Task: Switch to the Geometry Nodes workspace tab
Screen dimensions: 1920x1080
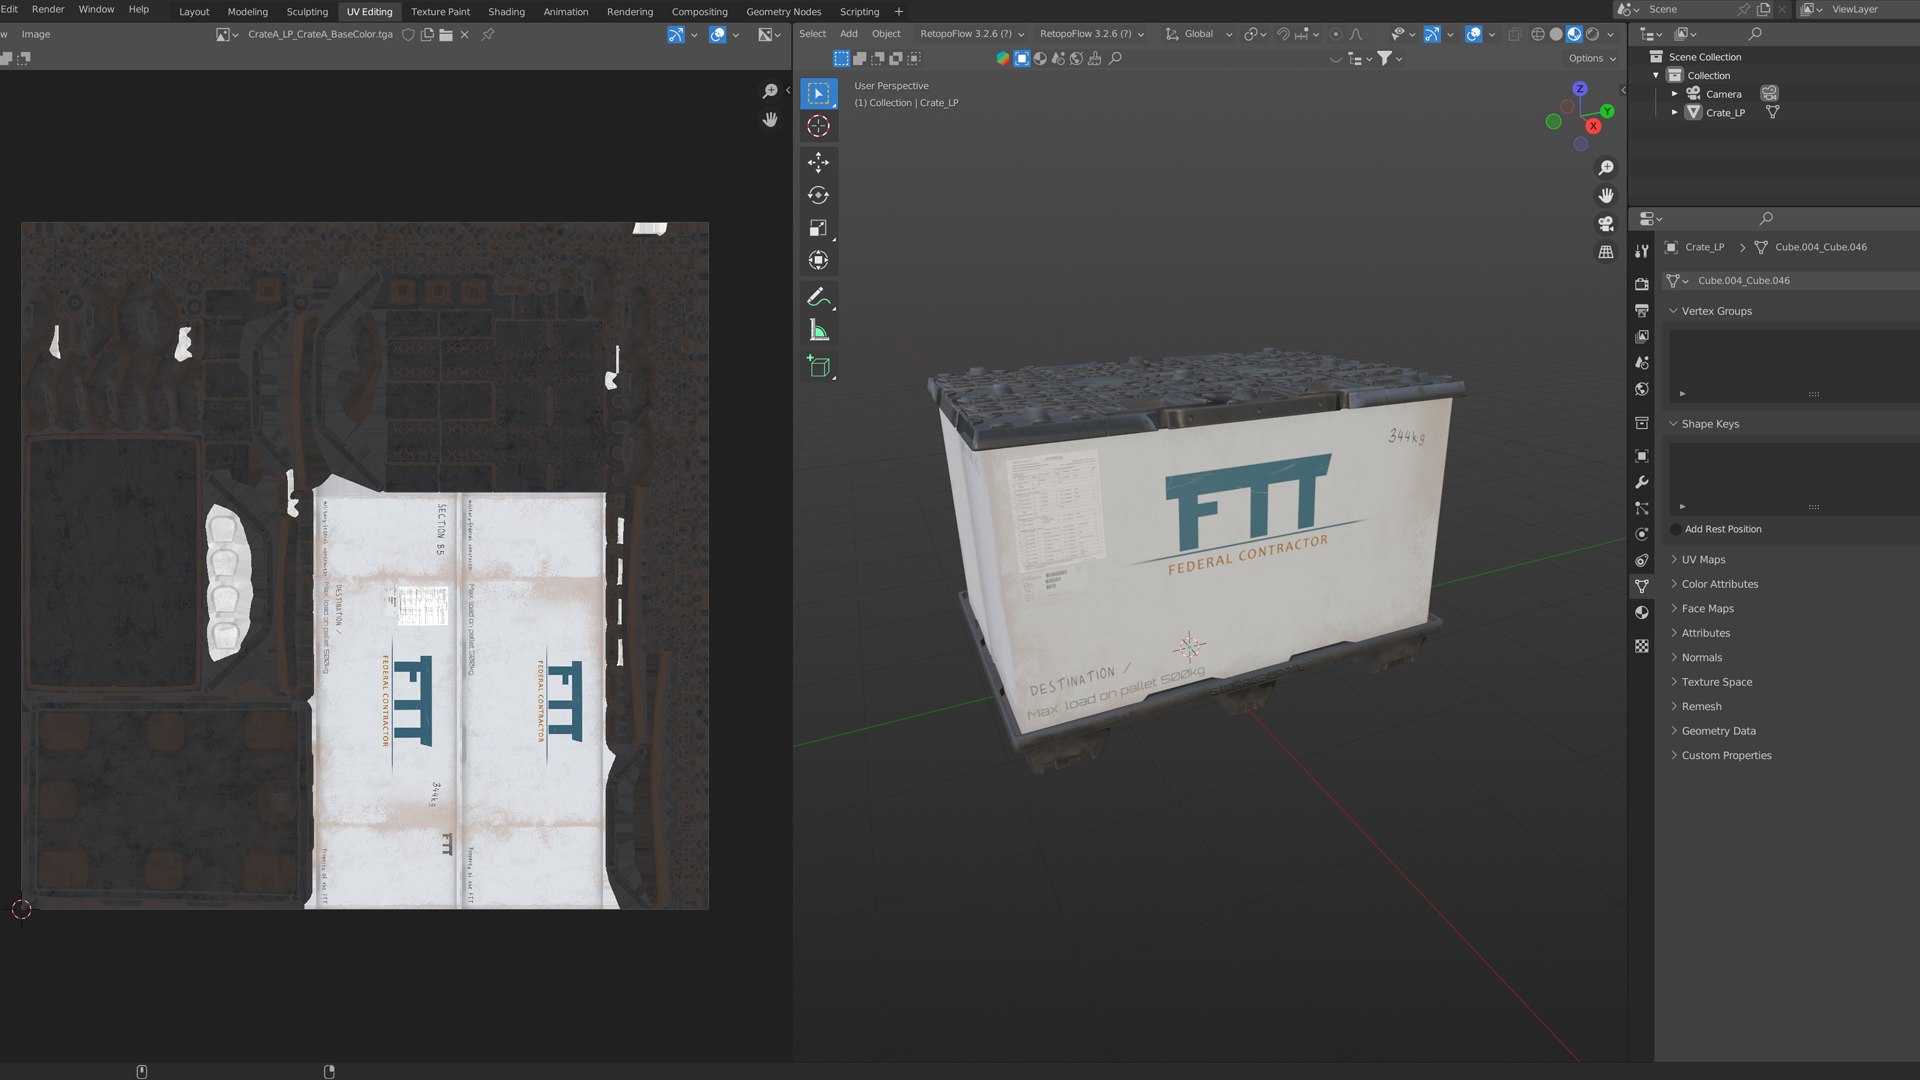Action: [783, 12]
